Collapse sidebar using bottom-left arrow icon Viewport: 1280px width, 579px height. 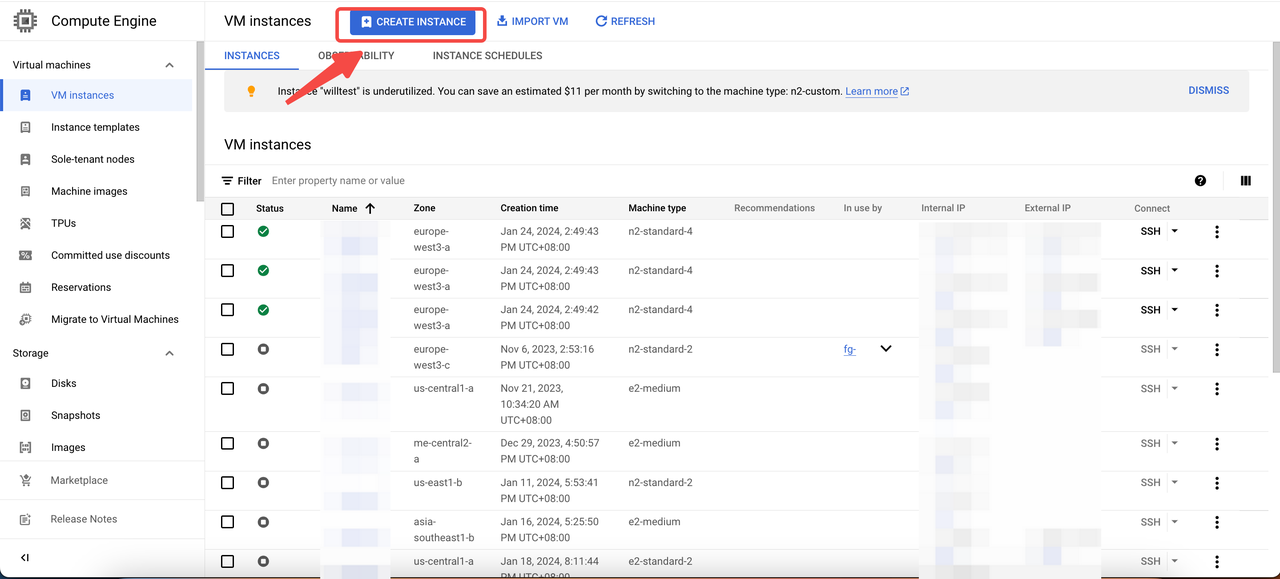pos(25,558)
